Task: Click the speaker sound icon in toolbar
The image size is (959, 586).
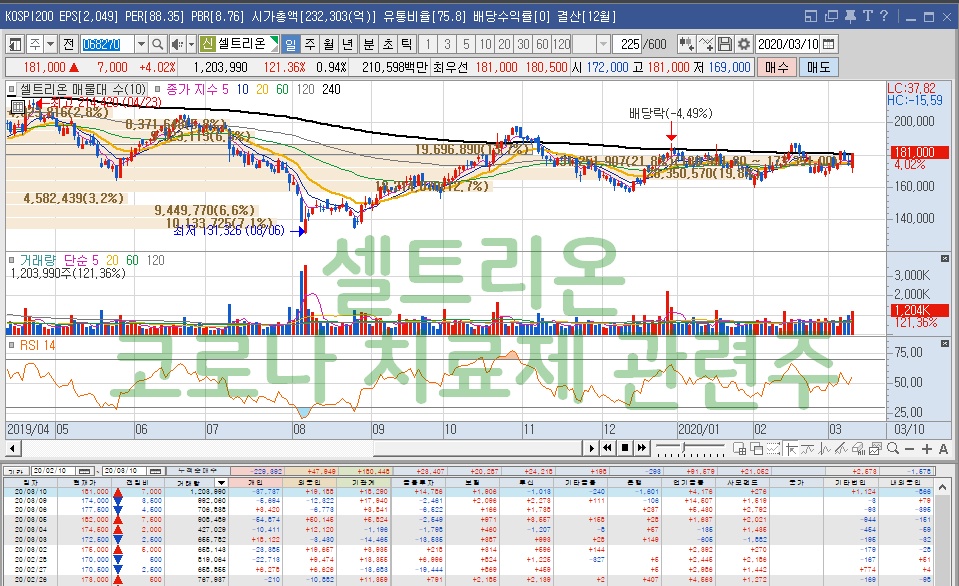Action: click(177, 44)
